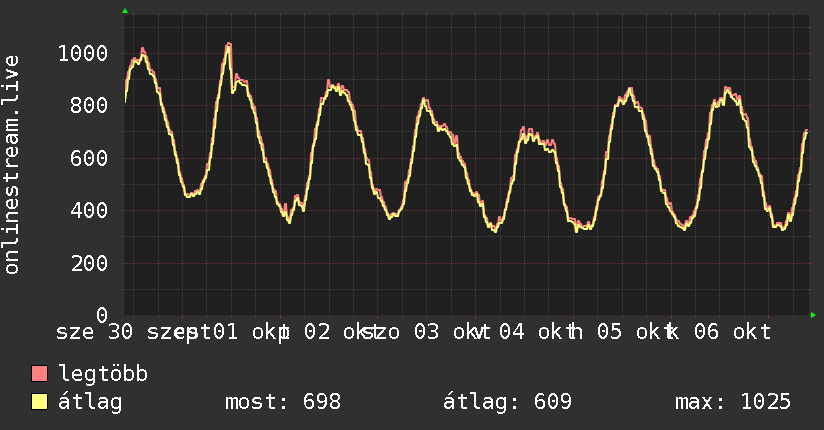Click the 1000 y-axis label
The width and height of the screenshot is (824, 430).
[x=83, y=54]
